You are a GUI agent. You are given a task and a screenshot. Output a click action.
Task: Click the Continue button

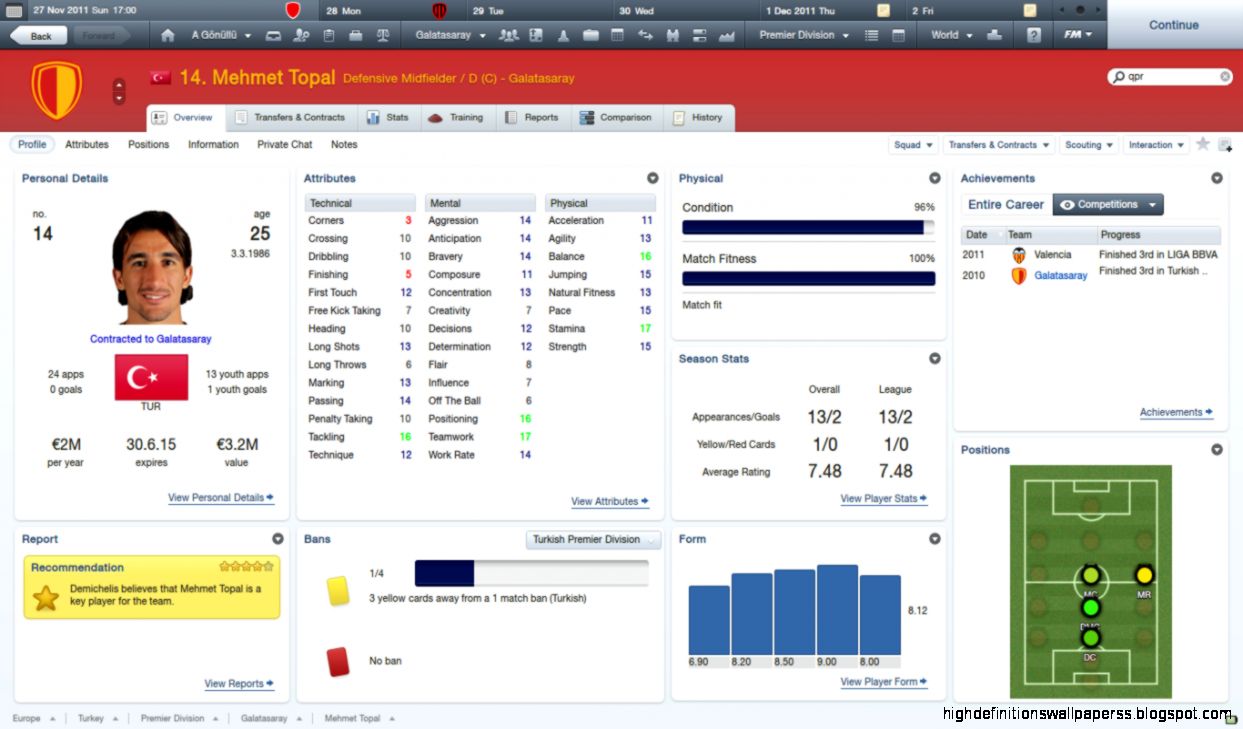pyautogui.click(x=1174, y=25)
